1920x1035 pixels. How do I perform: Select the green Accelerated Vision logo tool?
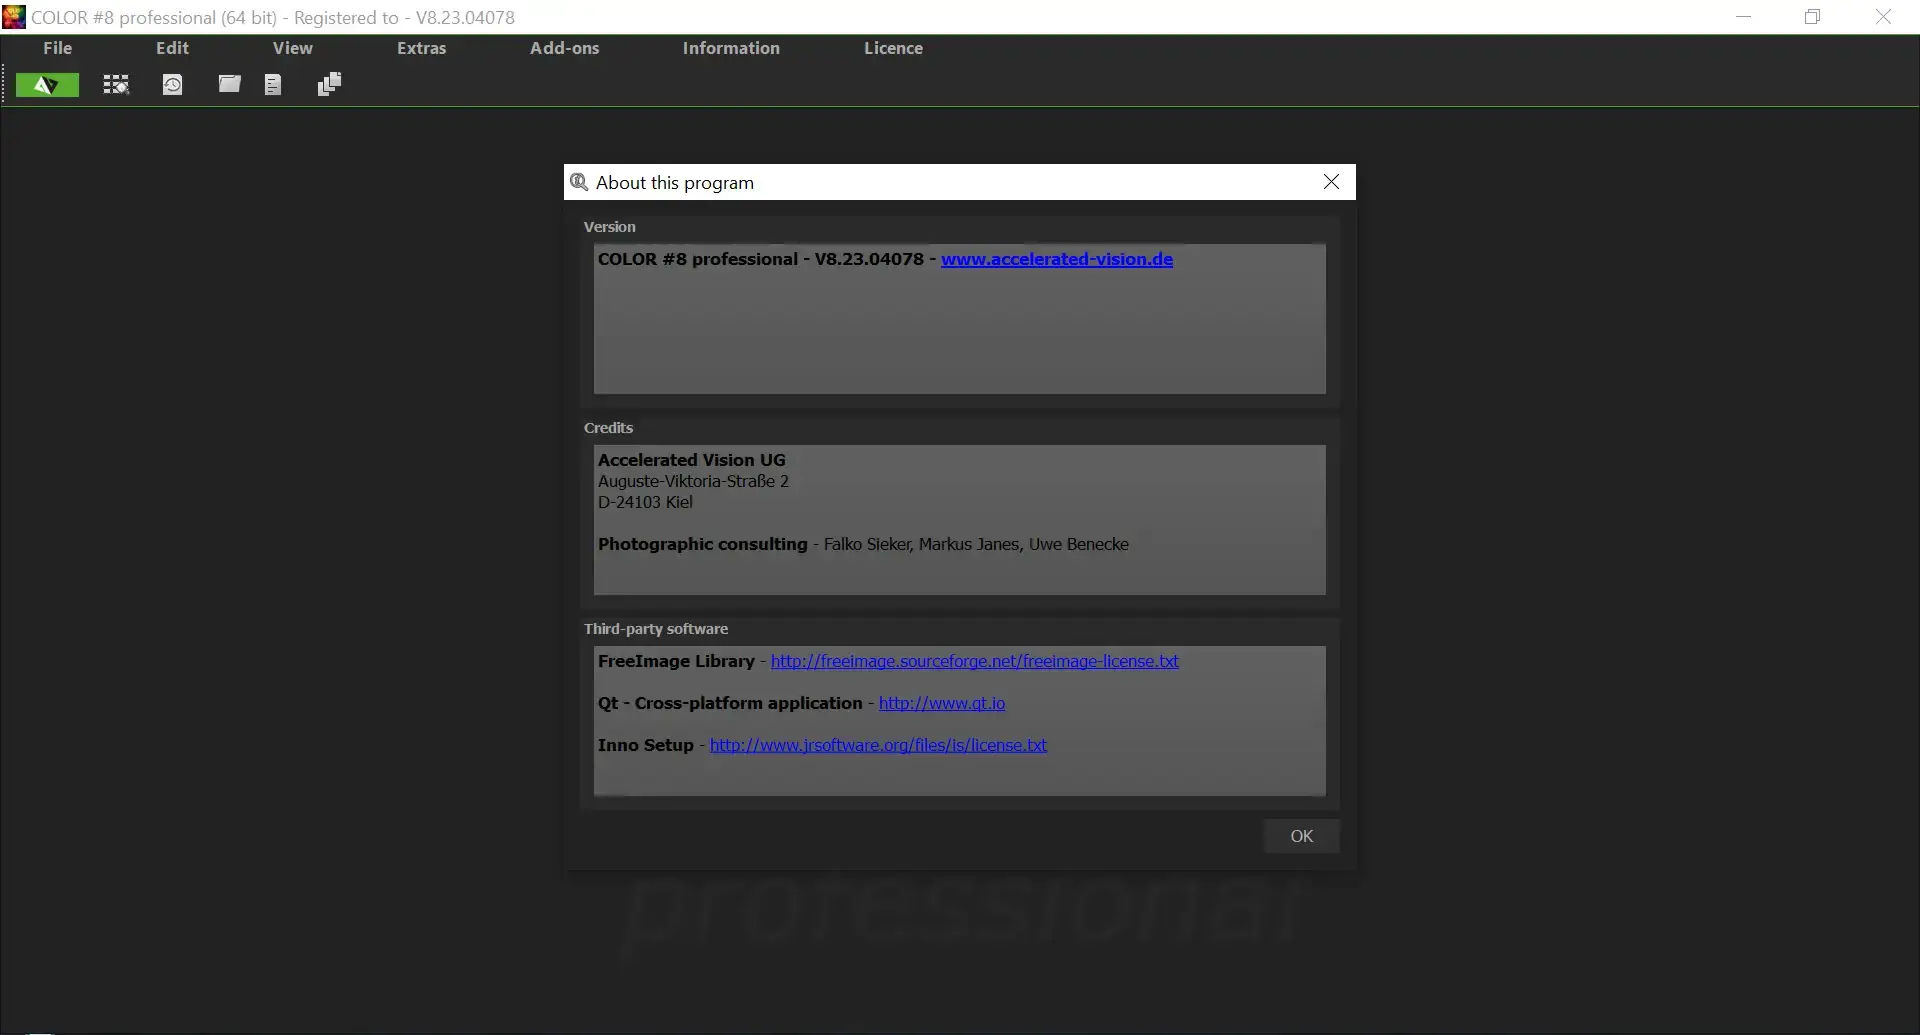[46, 85]
